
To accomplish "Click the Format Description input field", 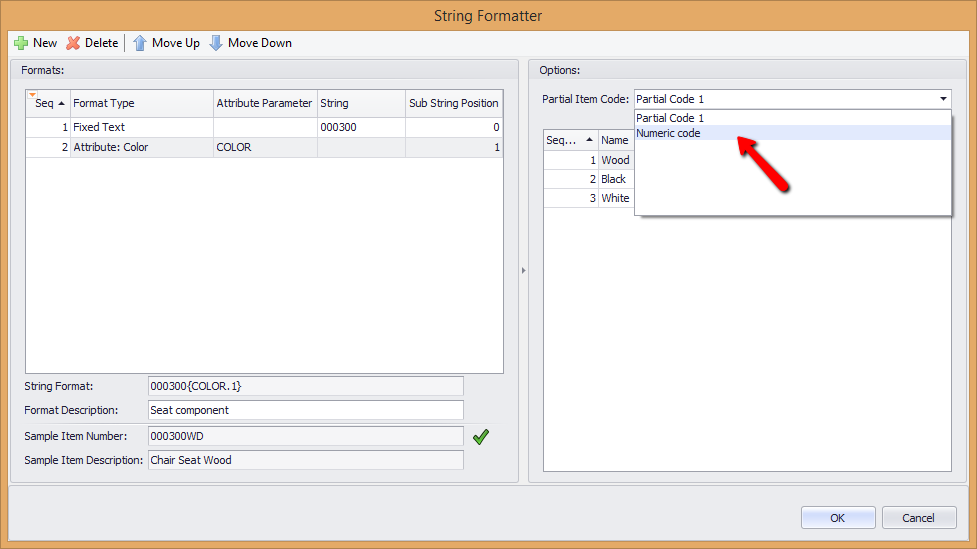I will [x=306, y=410].
